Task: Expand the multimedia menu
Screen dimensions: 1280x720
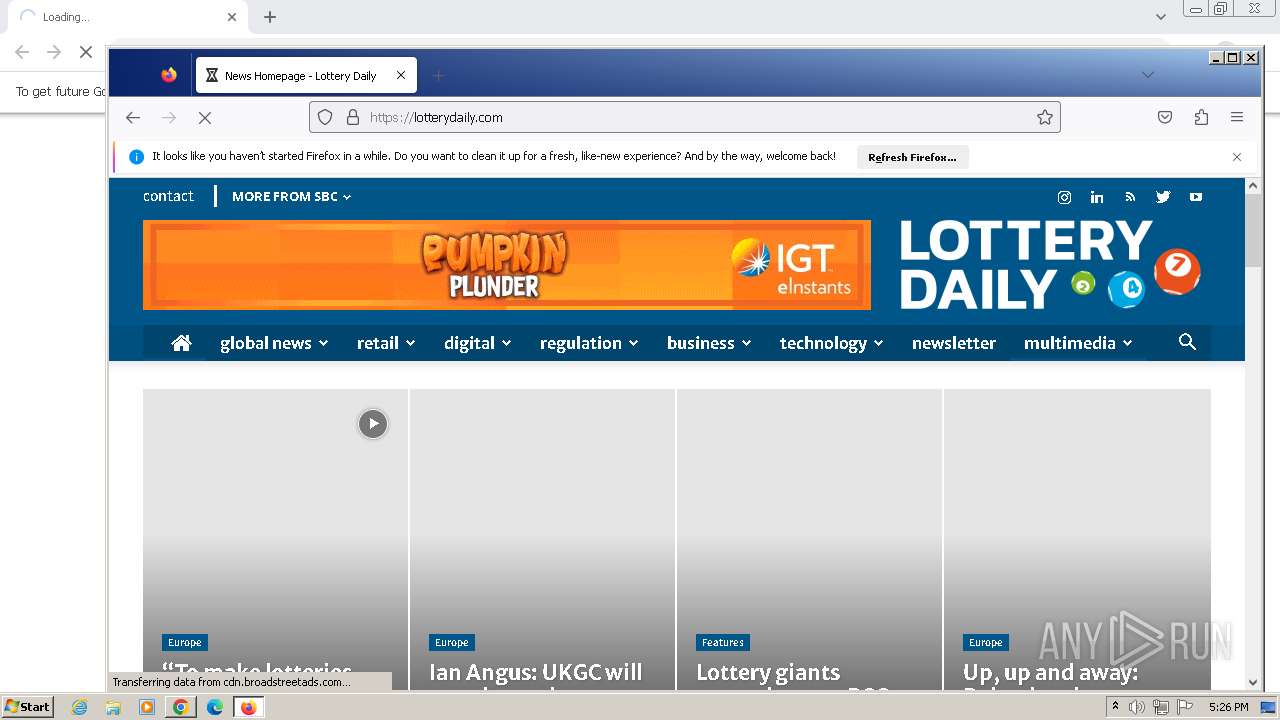Action: tap(1078, 343)
